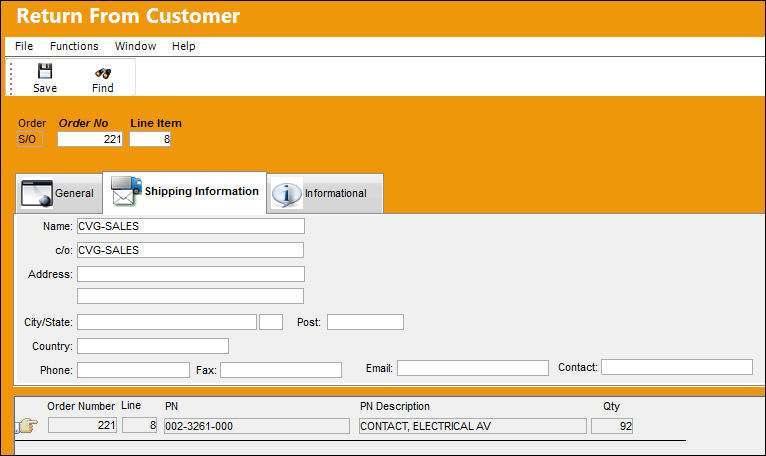
Task: Click the Line grid cell showing 8
Action: point(139,425)
